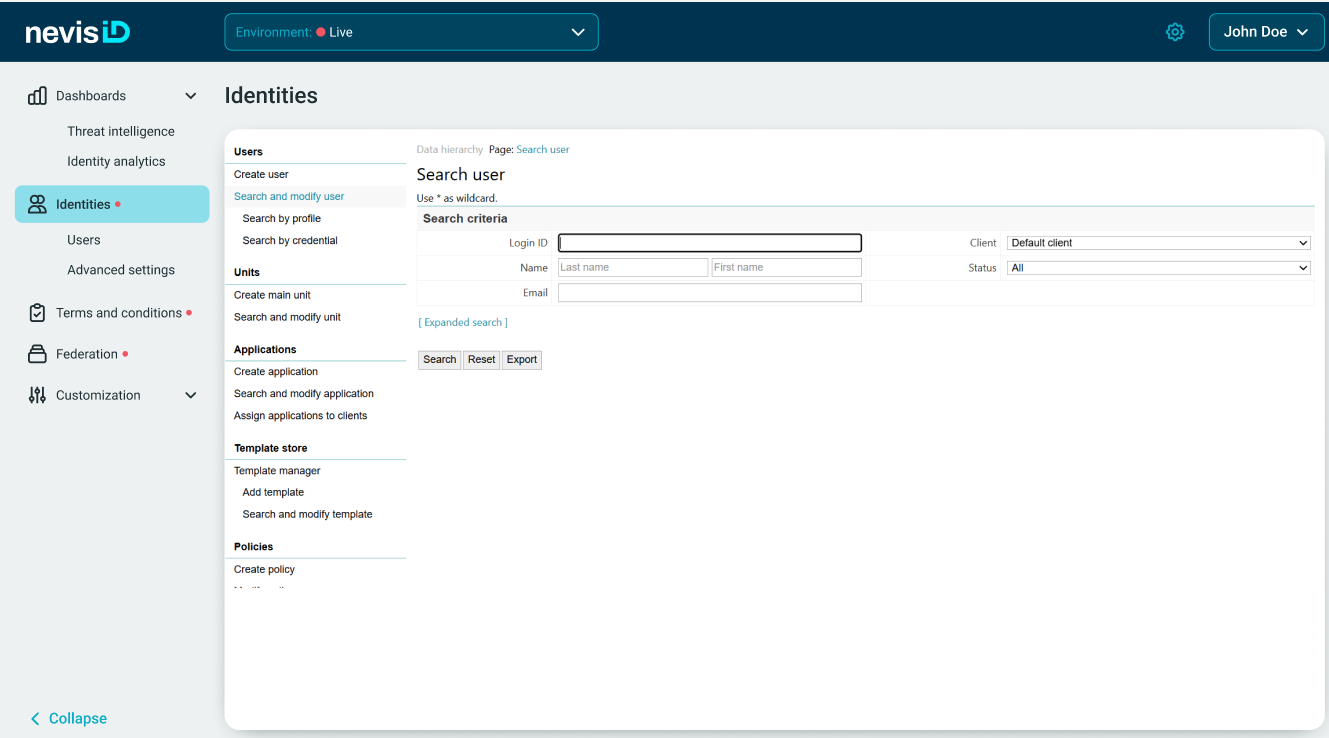Click the Units section heading

pos(247,272)
